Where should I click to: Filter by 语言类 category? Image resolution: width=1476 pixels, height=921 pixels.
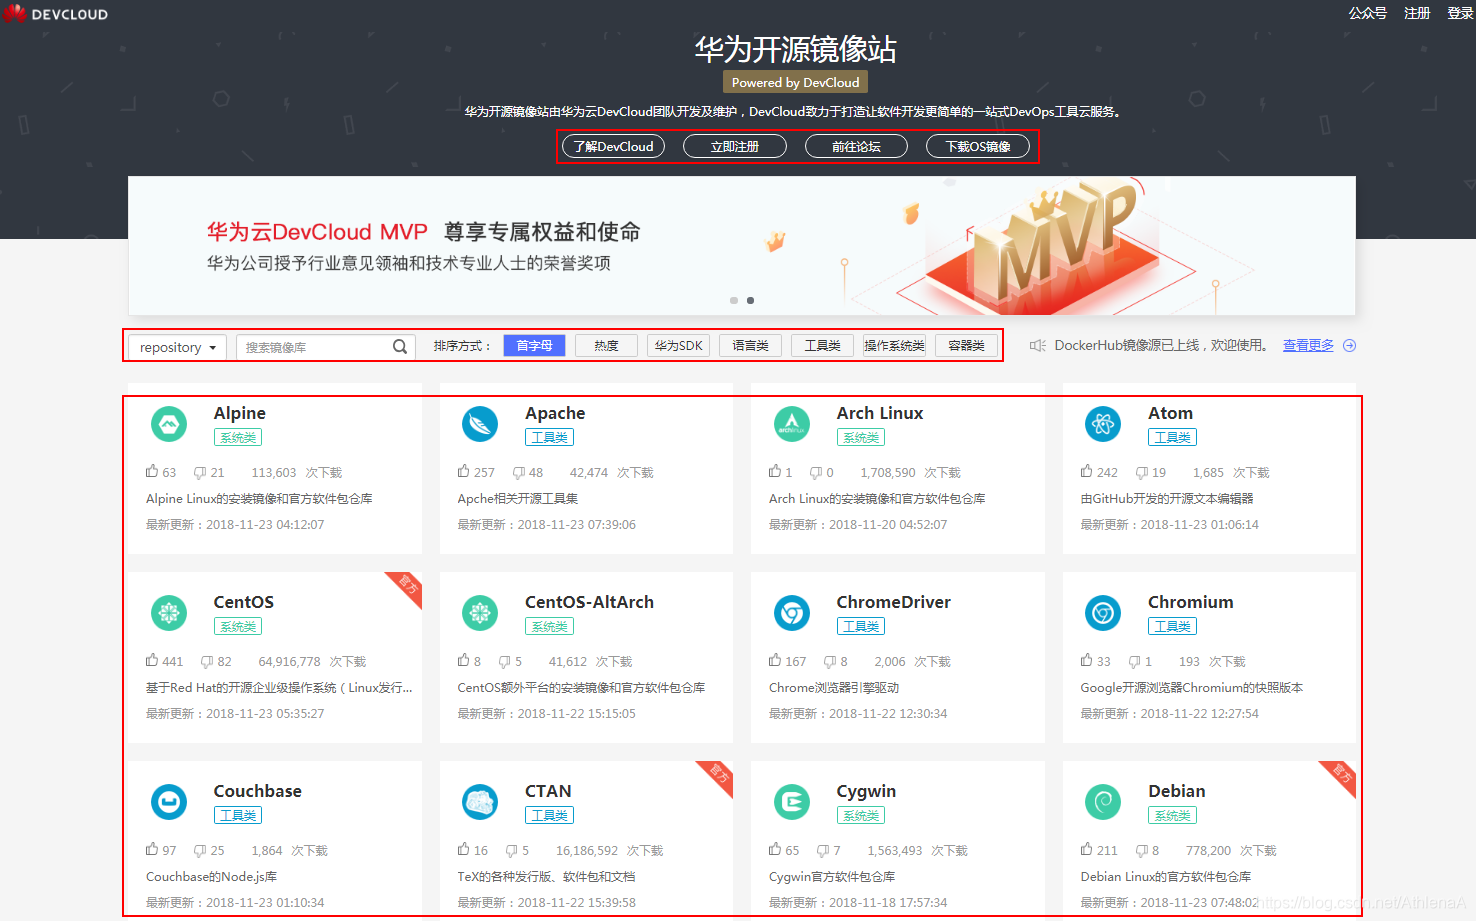coord(750,345)
